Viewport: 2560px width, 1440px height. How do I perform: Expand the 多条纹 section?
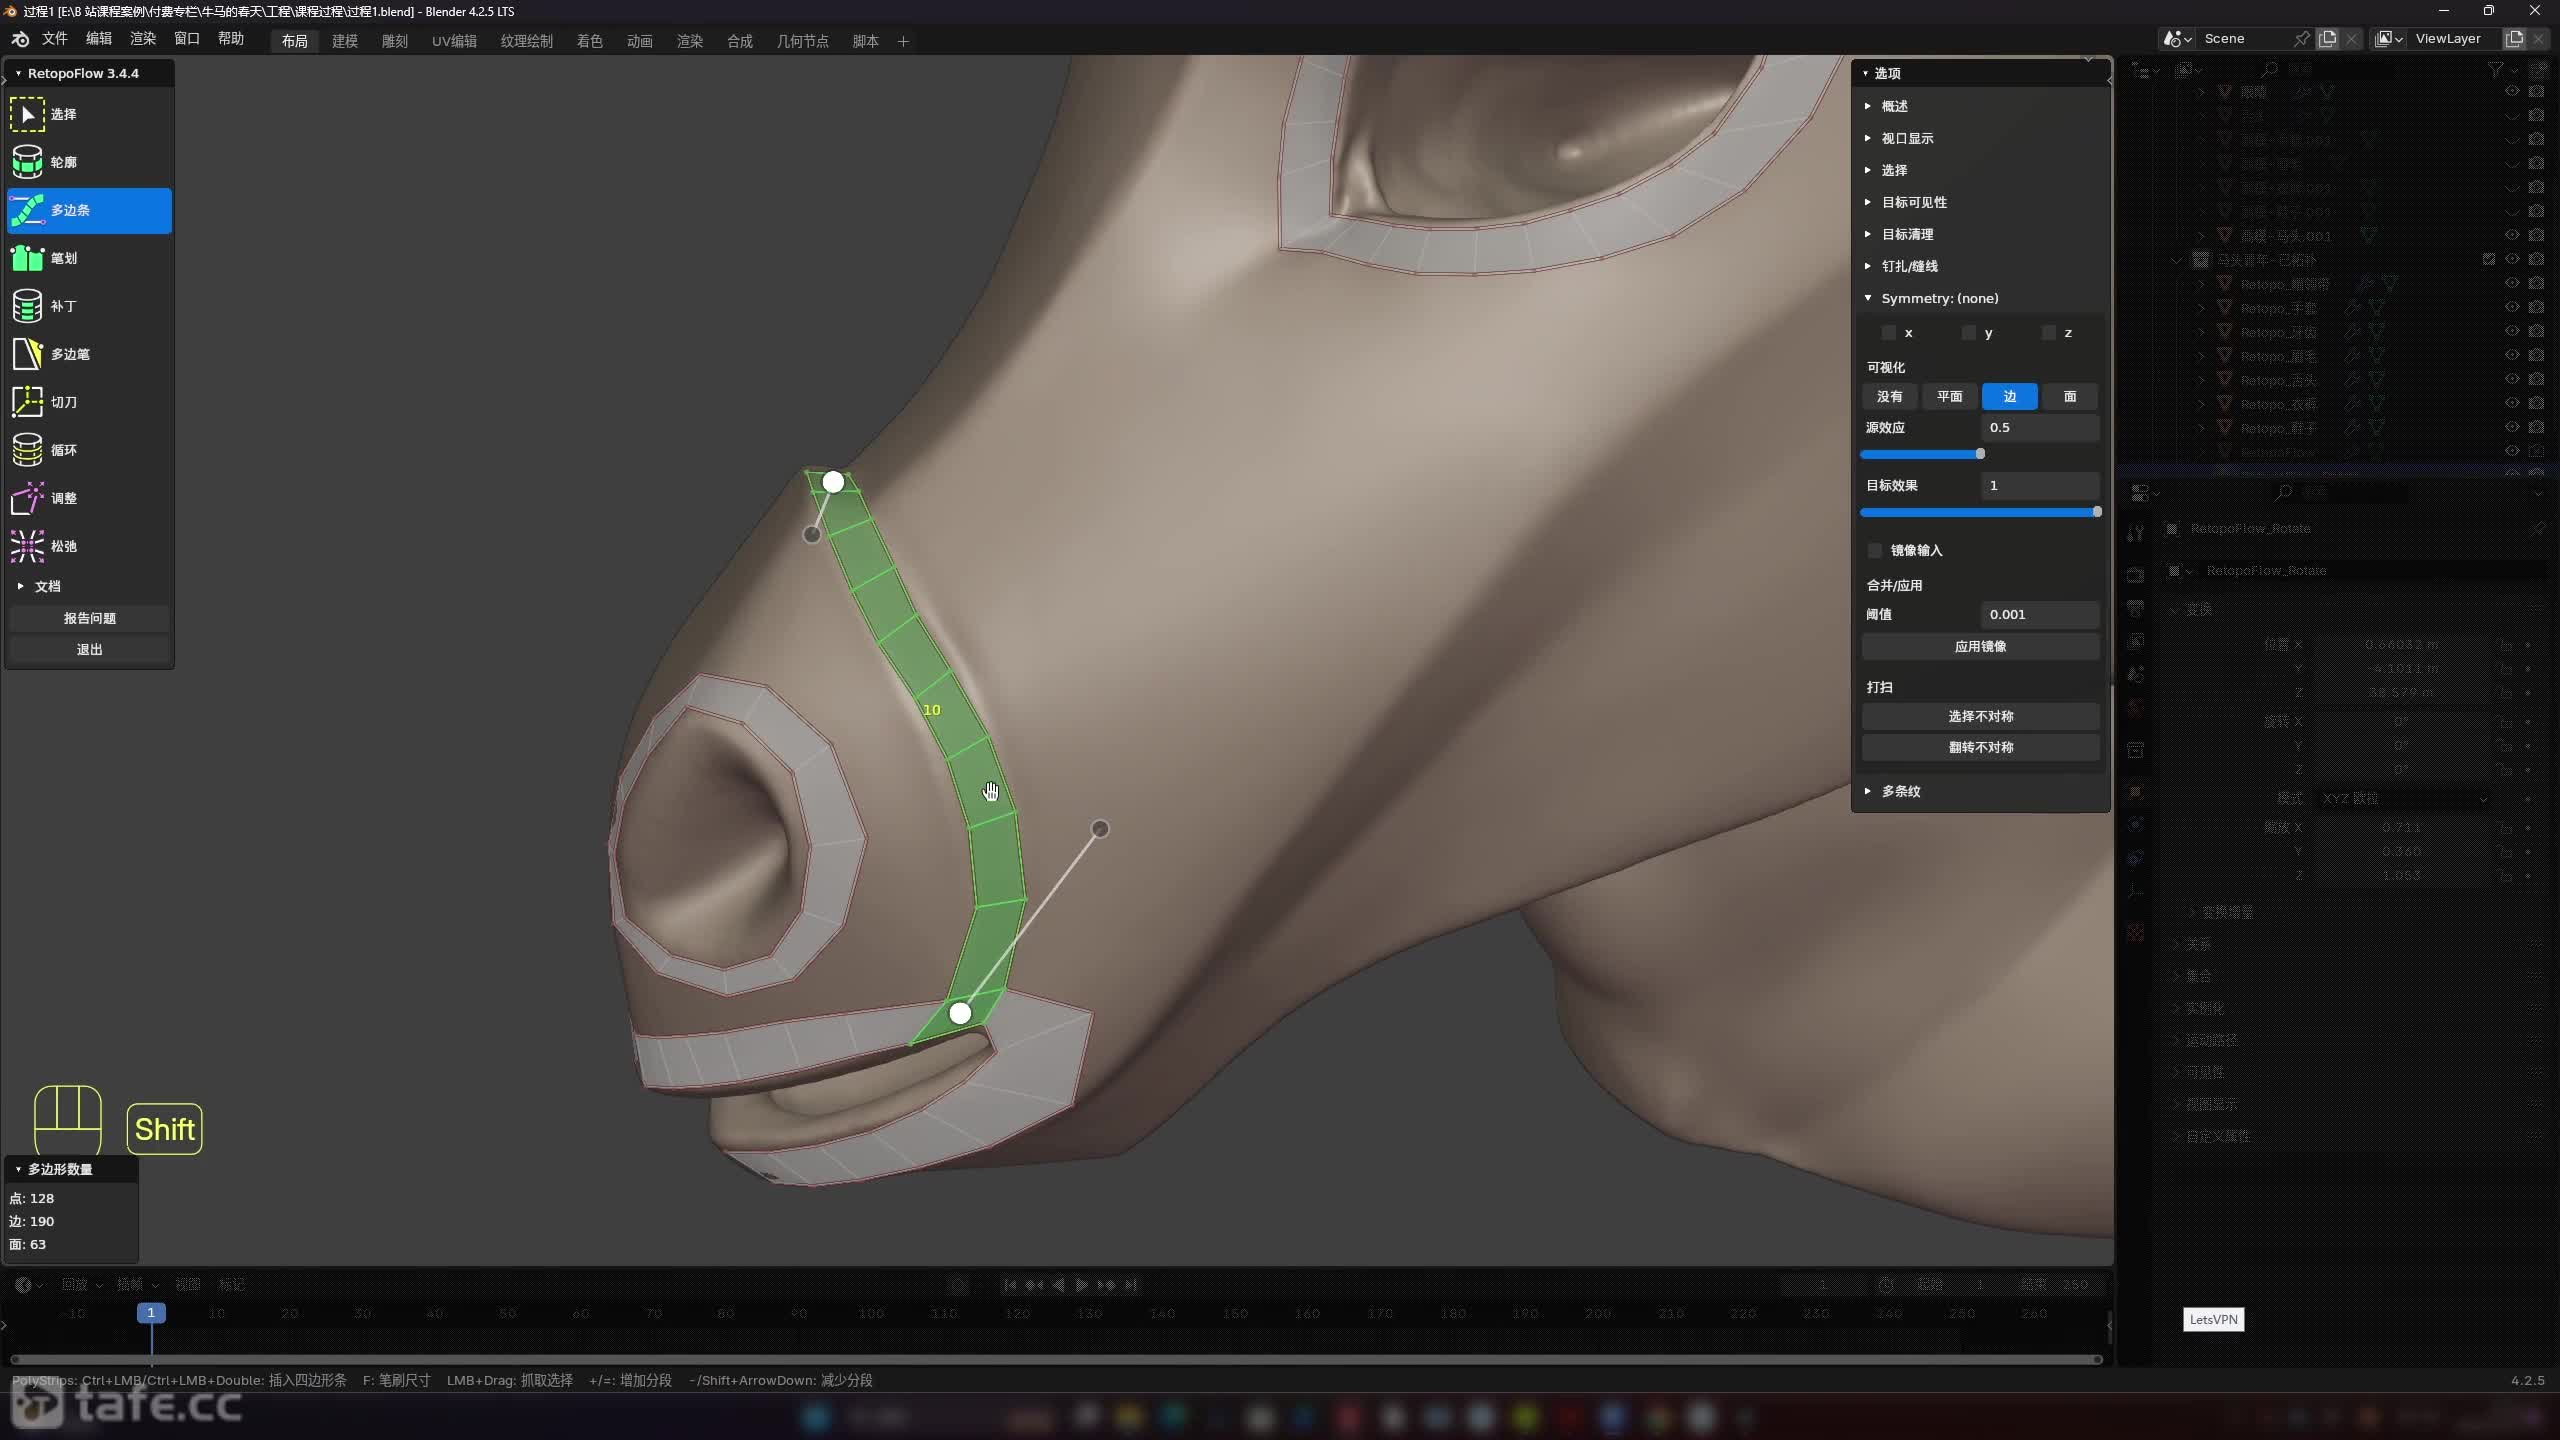coord(1900,791)
